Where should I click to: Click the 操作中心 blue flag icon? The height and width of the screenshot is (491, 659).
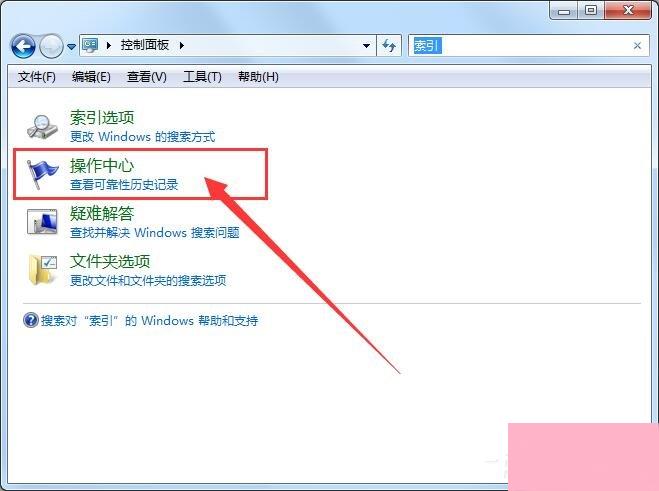pos(42,174)
